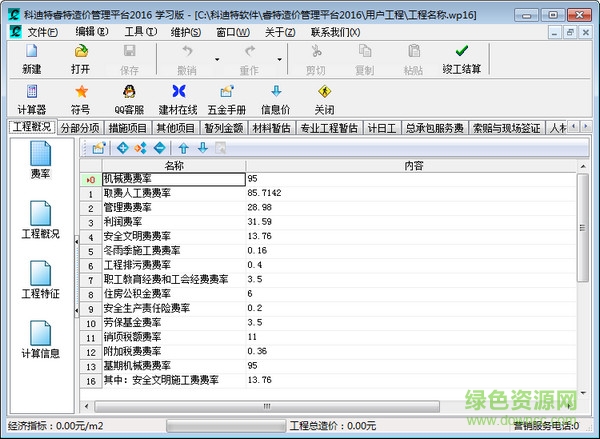Click the 新建 (New) toolbar icon
The image size is (600, 439).
(32, 51)
